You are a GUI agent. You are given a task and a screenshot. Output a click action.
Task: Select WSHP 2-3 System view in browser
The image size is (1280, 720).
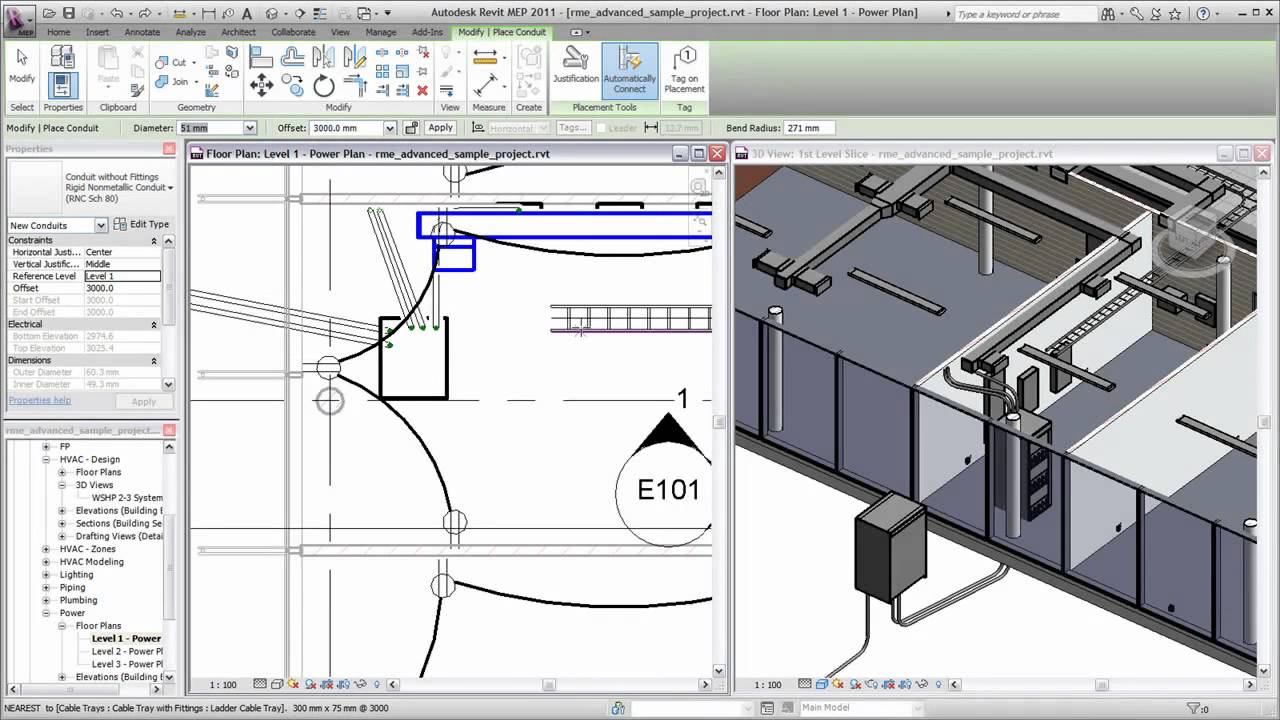(127, 497)
